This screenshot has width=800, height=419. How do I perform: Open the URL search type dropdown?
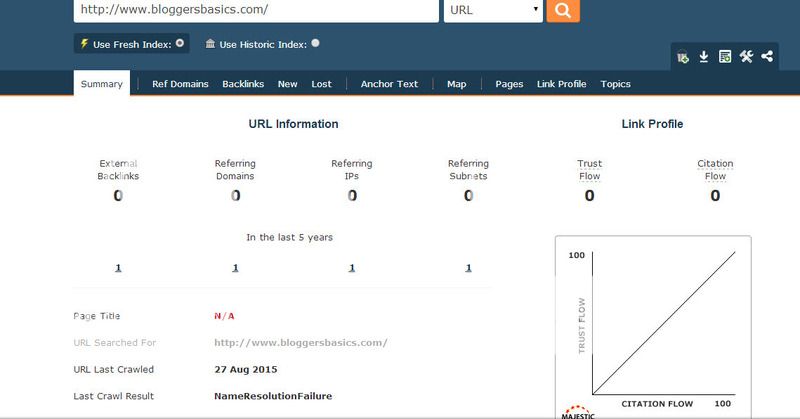pos(493,10)
